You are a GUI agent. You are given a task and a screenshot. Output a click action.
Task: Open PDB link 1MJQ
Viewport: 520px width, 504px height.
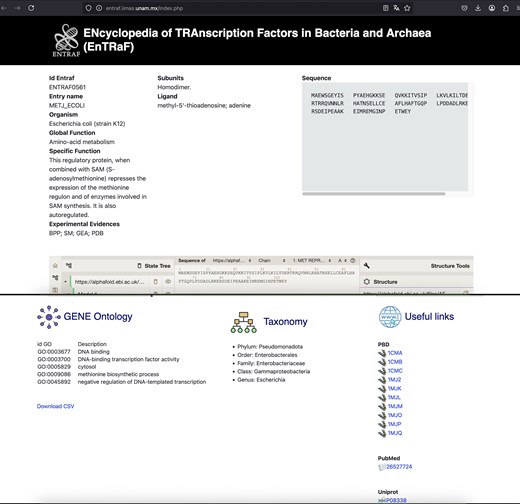tap(395, 433)
